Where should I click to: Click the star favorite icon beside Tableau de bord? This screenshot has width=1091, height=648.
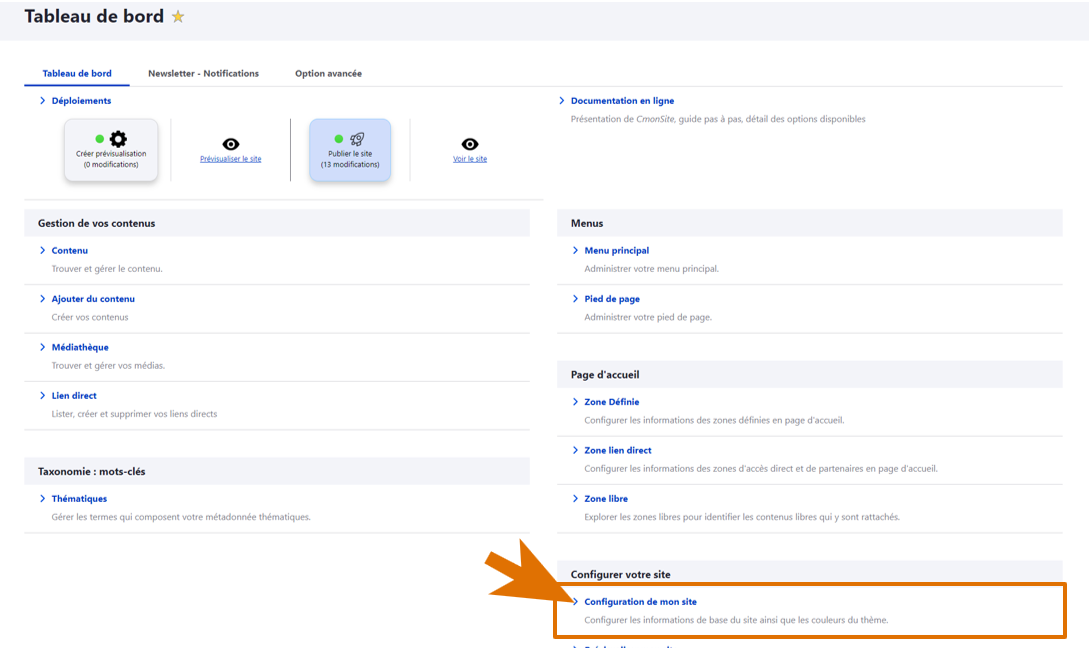tap(178, 17)
